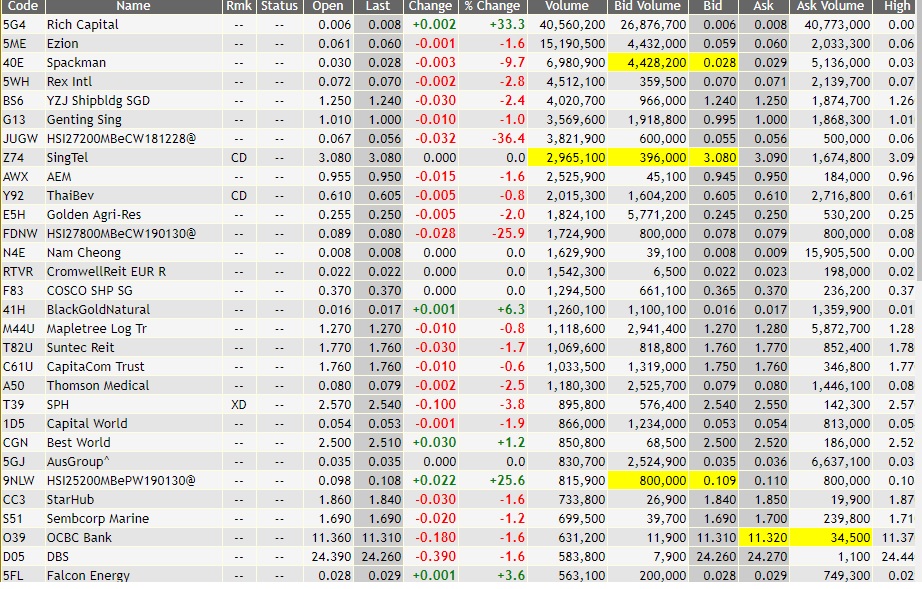Click SingTel's highlighted volume 2,965,100
The width and height of the screenshot is (922, 589).
point(576,158)
